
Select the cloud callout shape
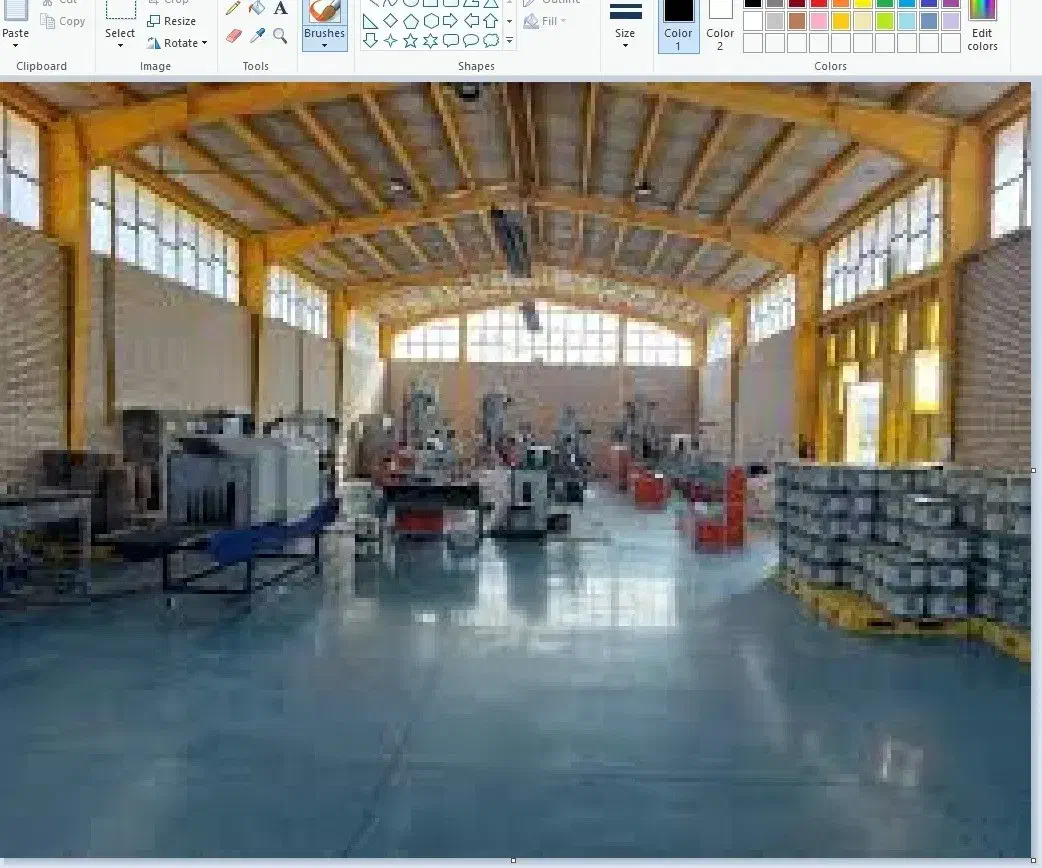point(491,41)
